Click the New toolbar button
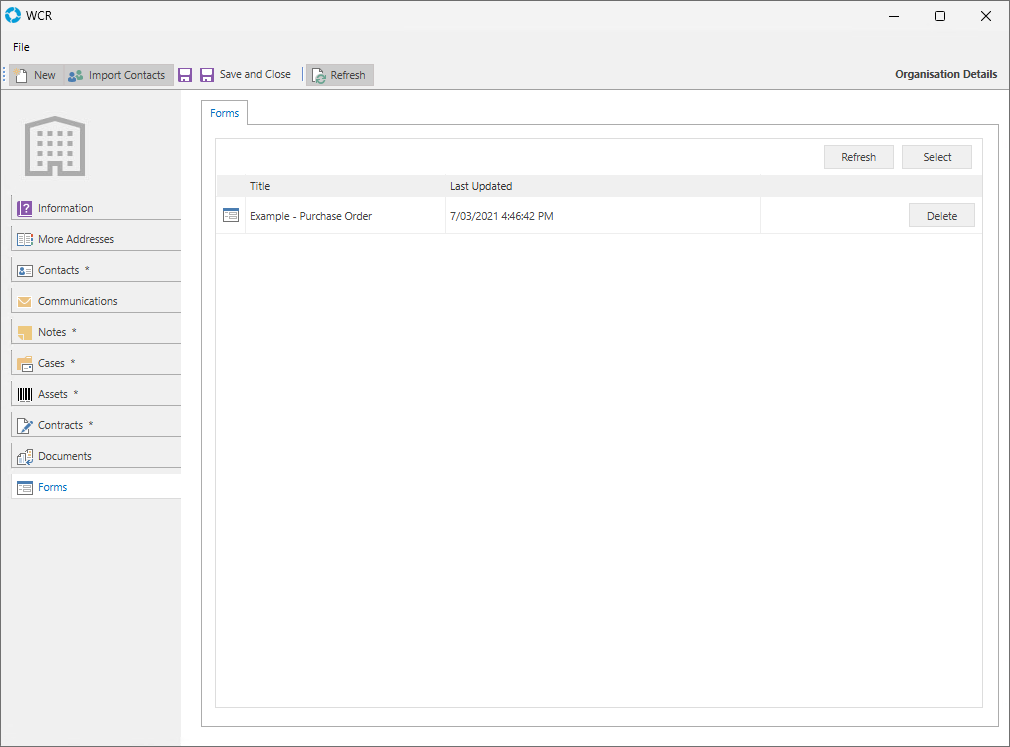The width and height of the screenshot is (1010, 747). coord(35,75)
